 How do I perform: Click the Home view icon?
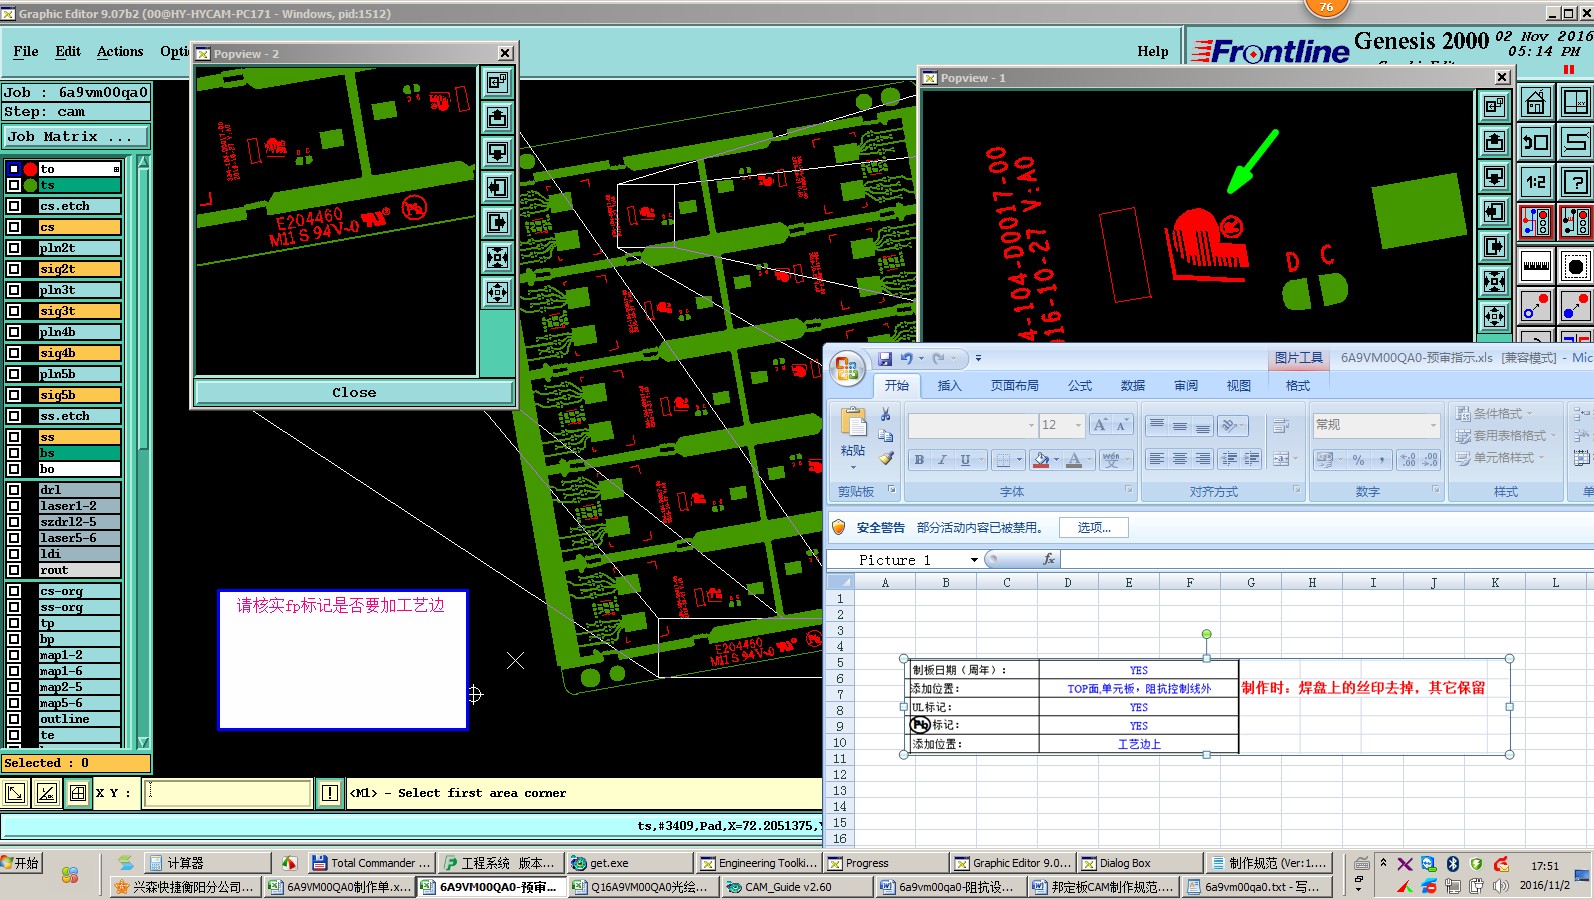point(1535,103)
